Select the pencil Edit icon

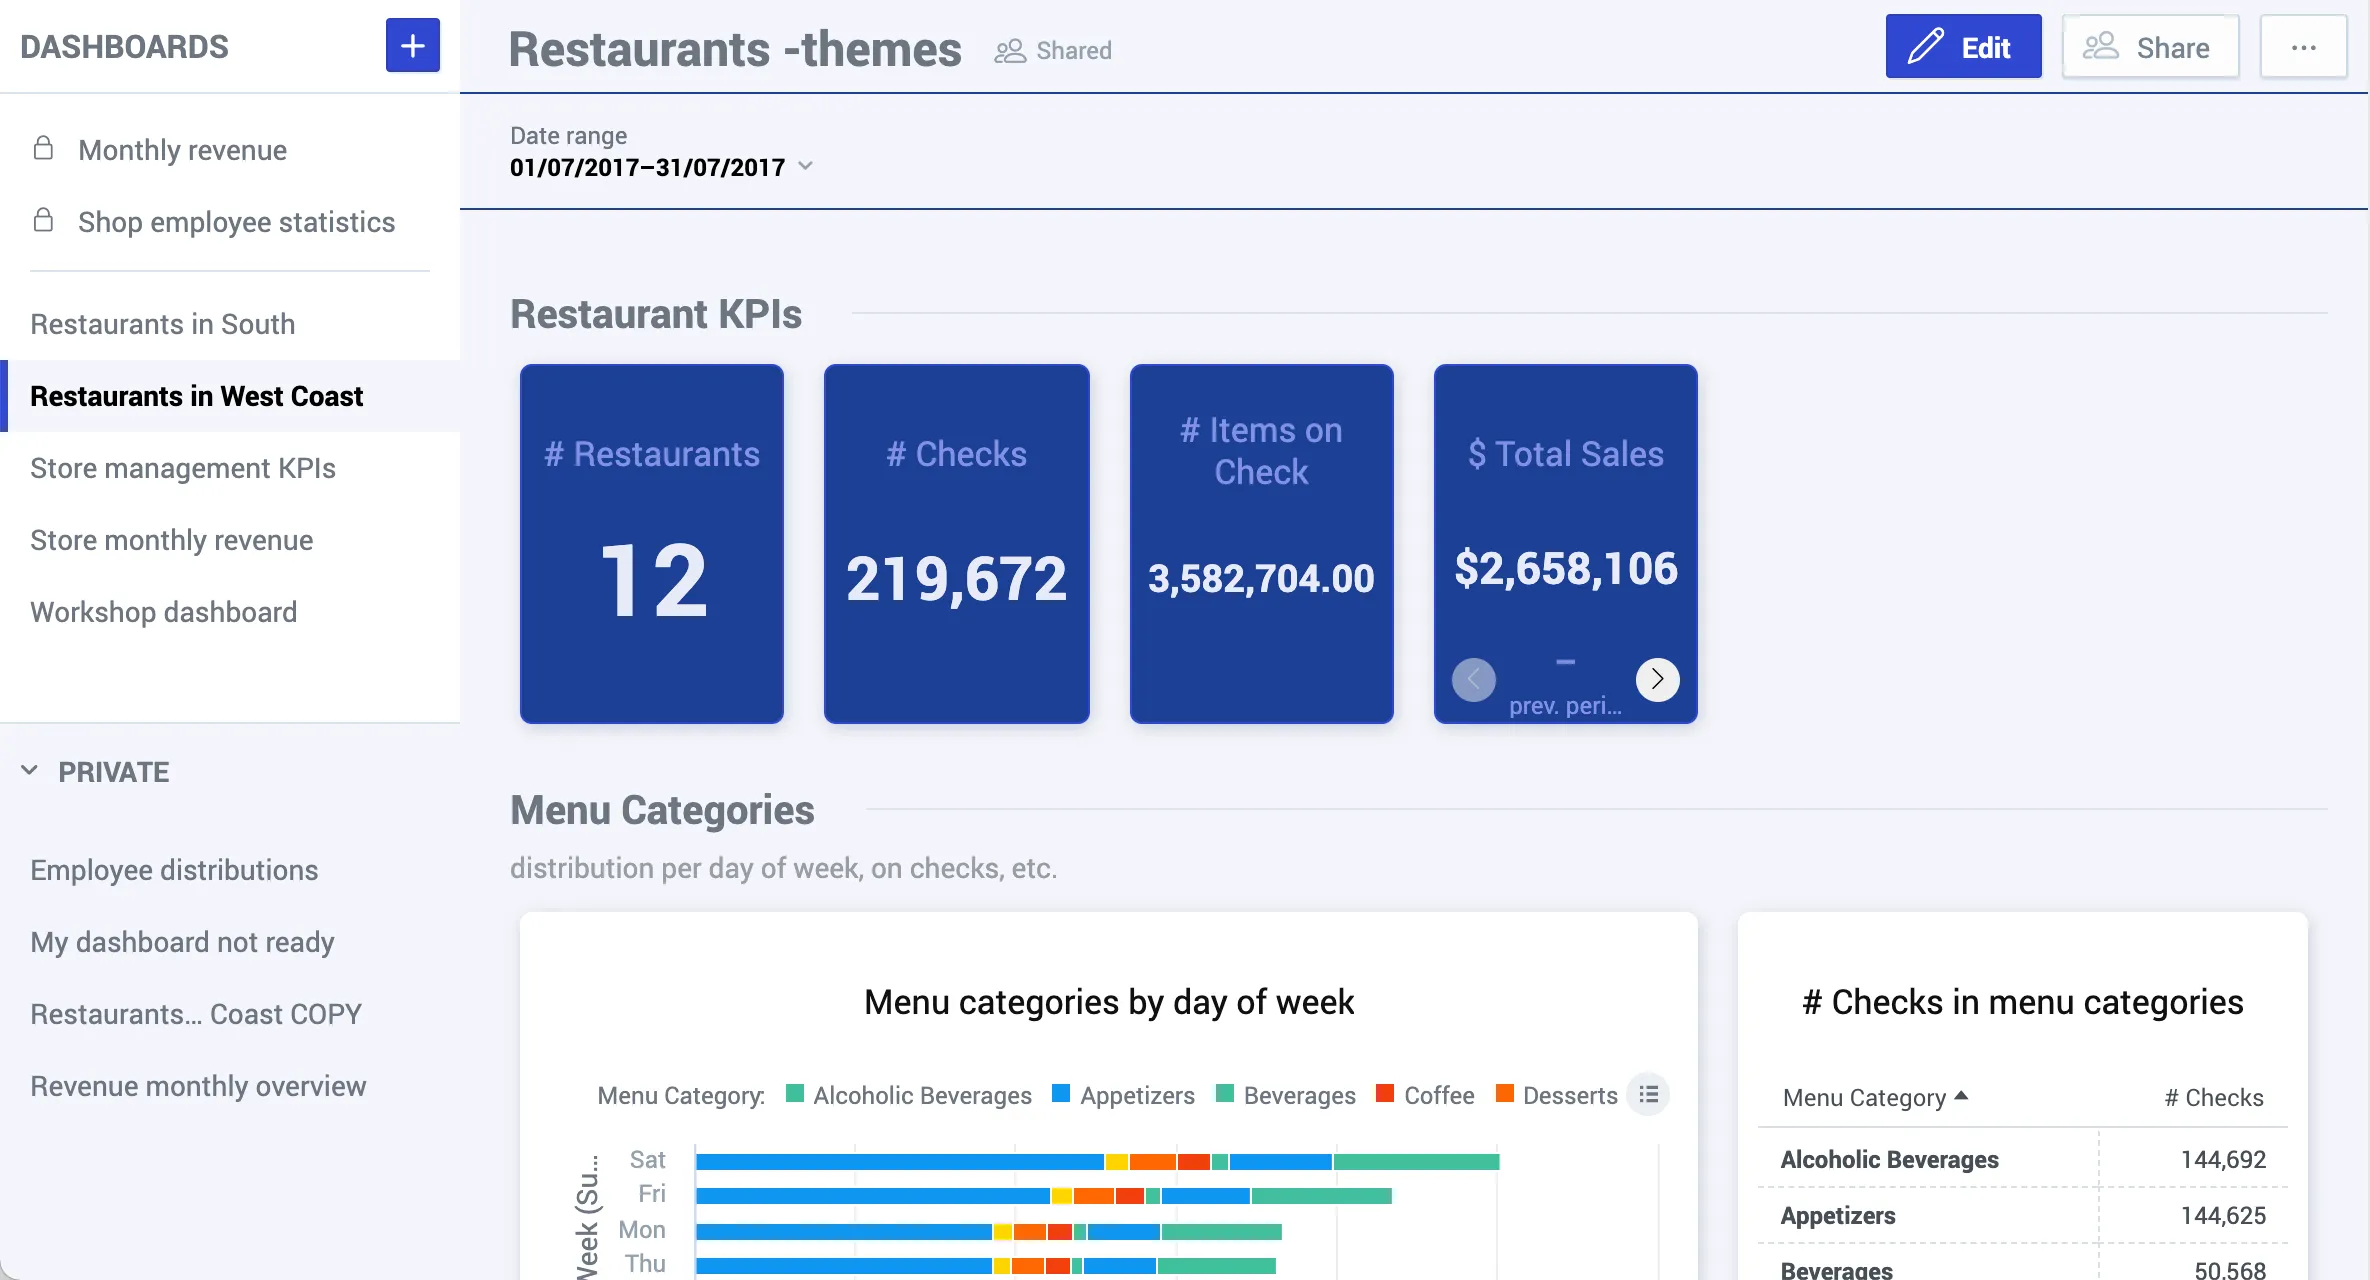(1926, 46)
